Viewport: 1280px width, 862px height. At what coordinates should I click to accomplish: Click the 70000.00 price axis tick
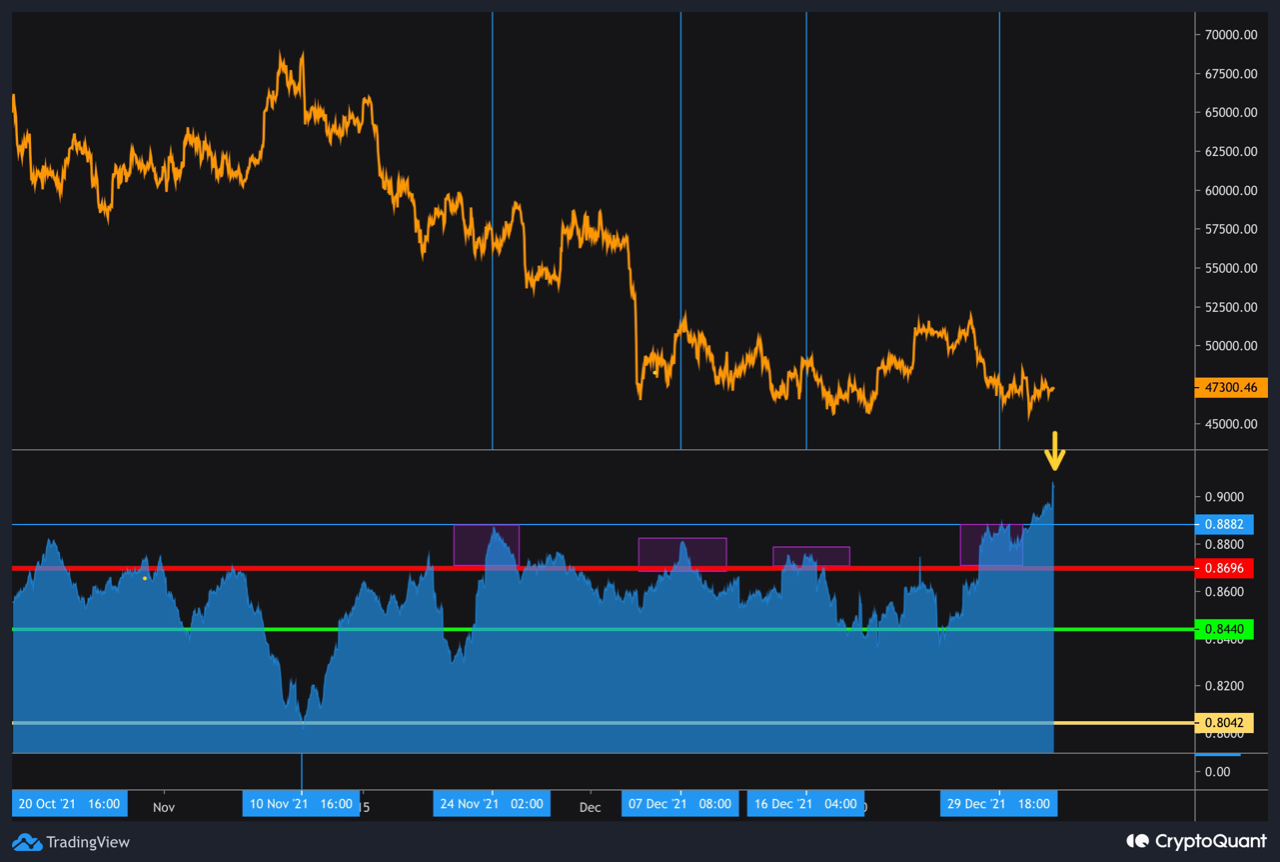click(1229, 35)
